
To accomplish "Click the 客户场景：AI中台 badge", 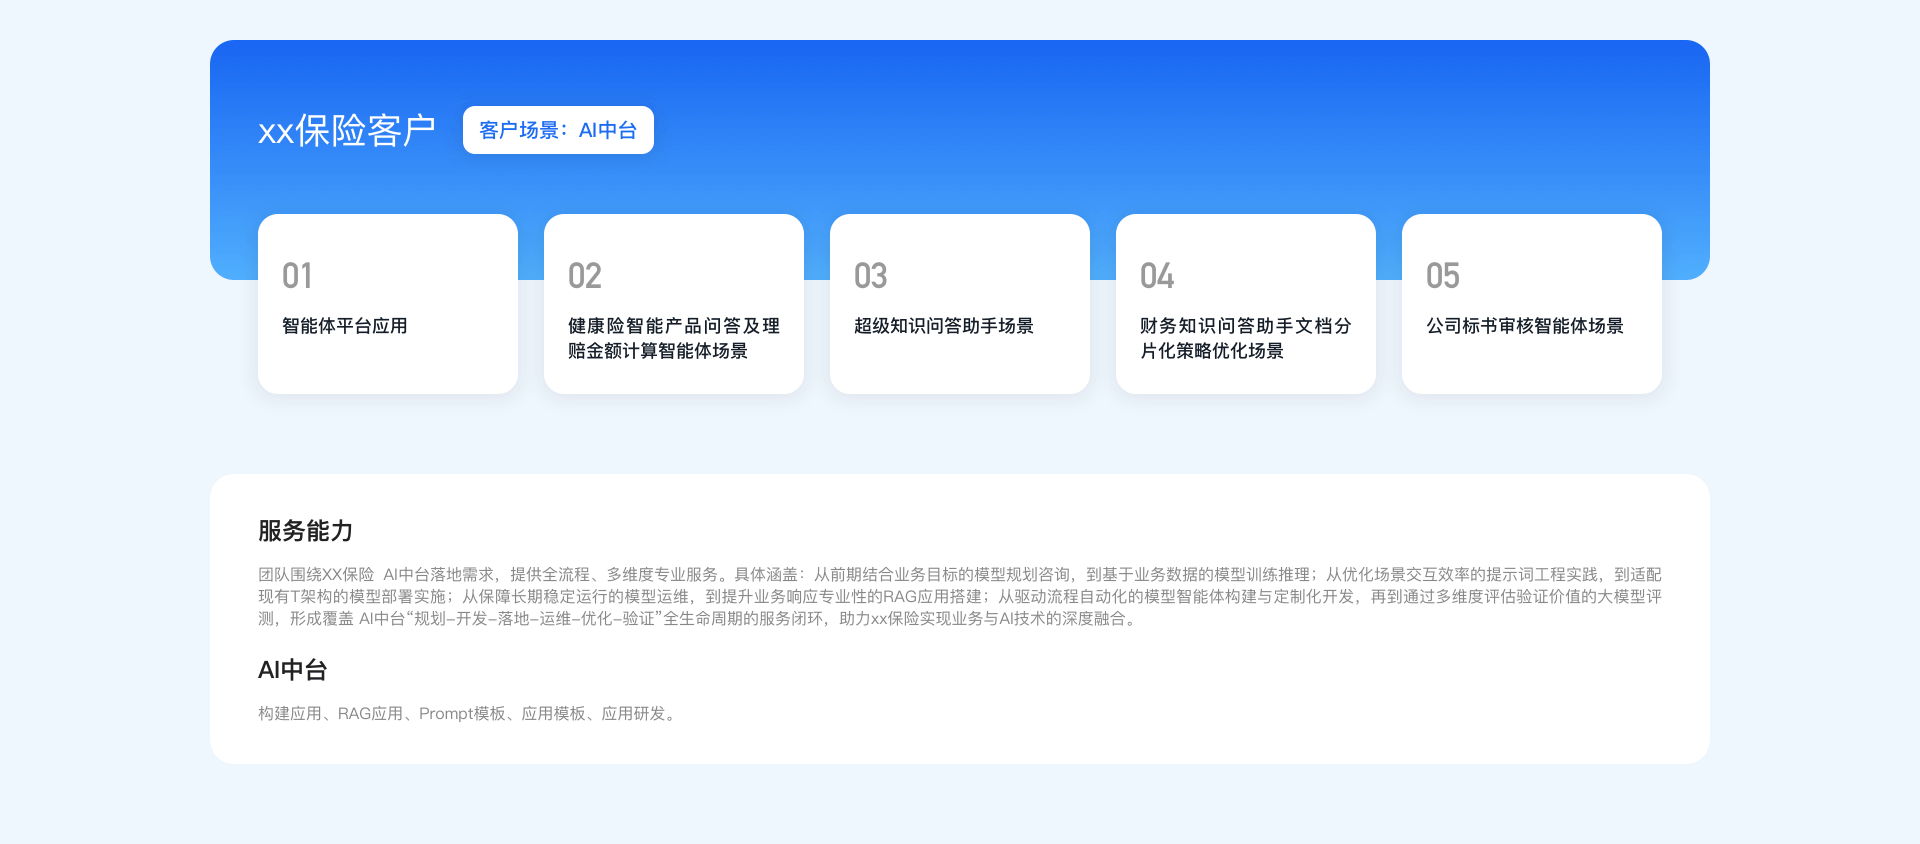I will click(x=558, y=130).
